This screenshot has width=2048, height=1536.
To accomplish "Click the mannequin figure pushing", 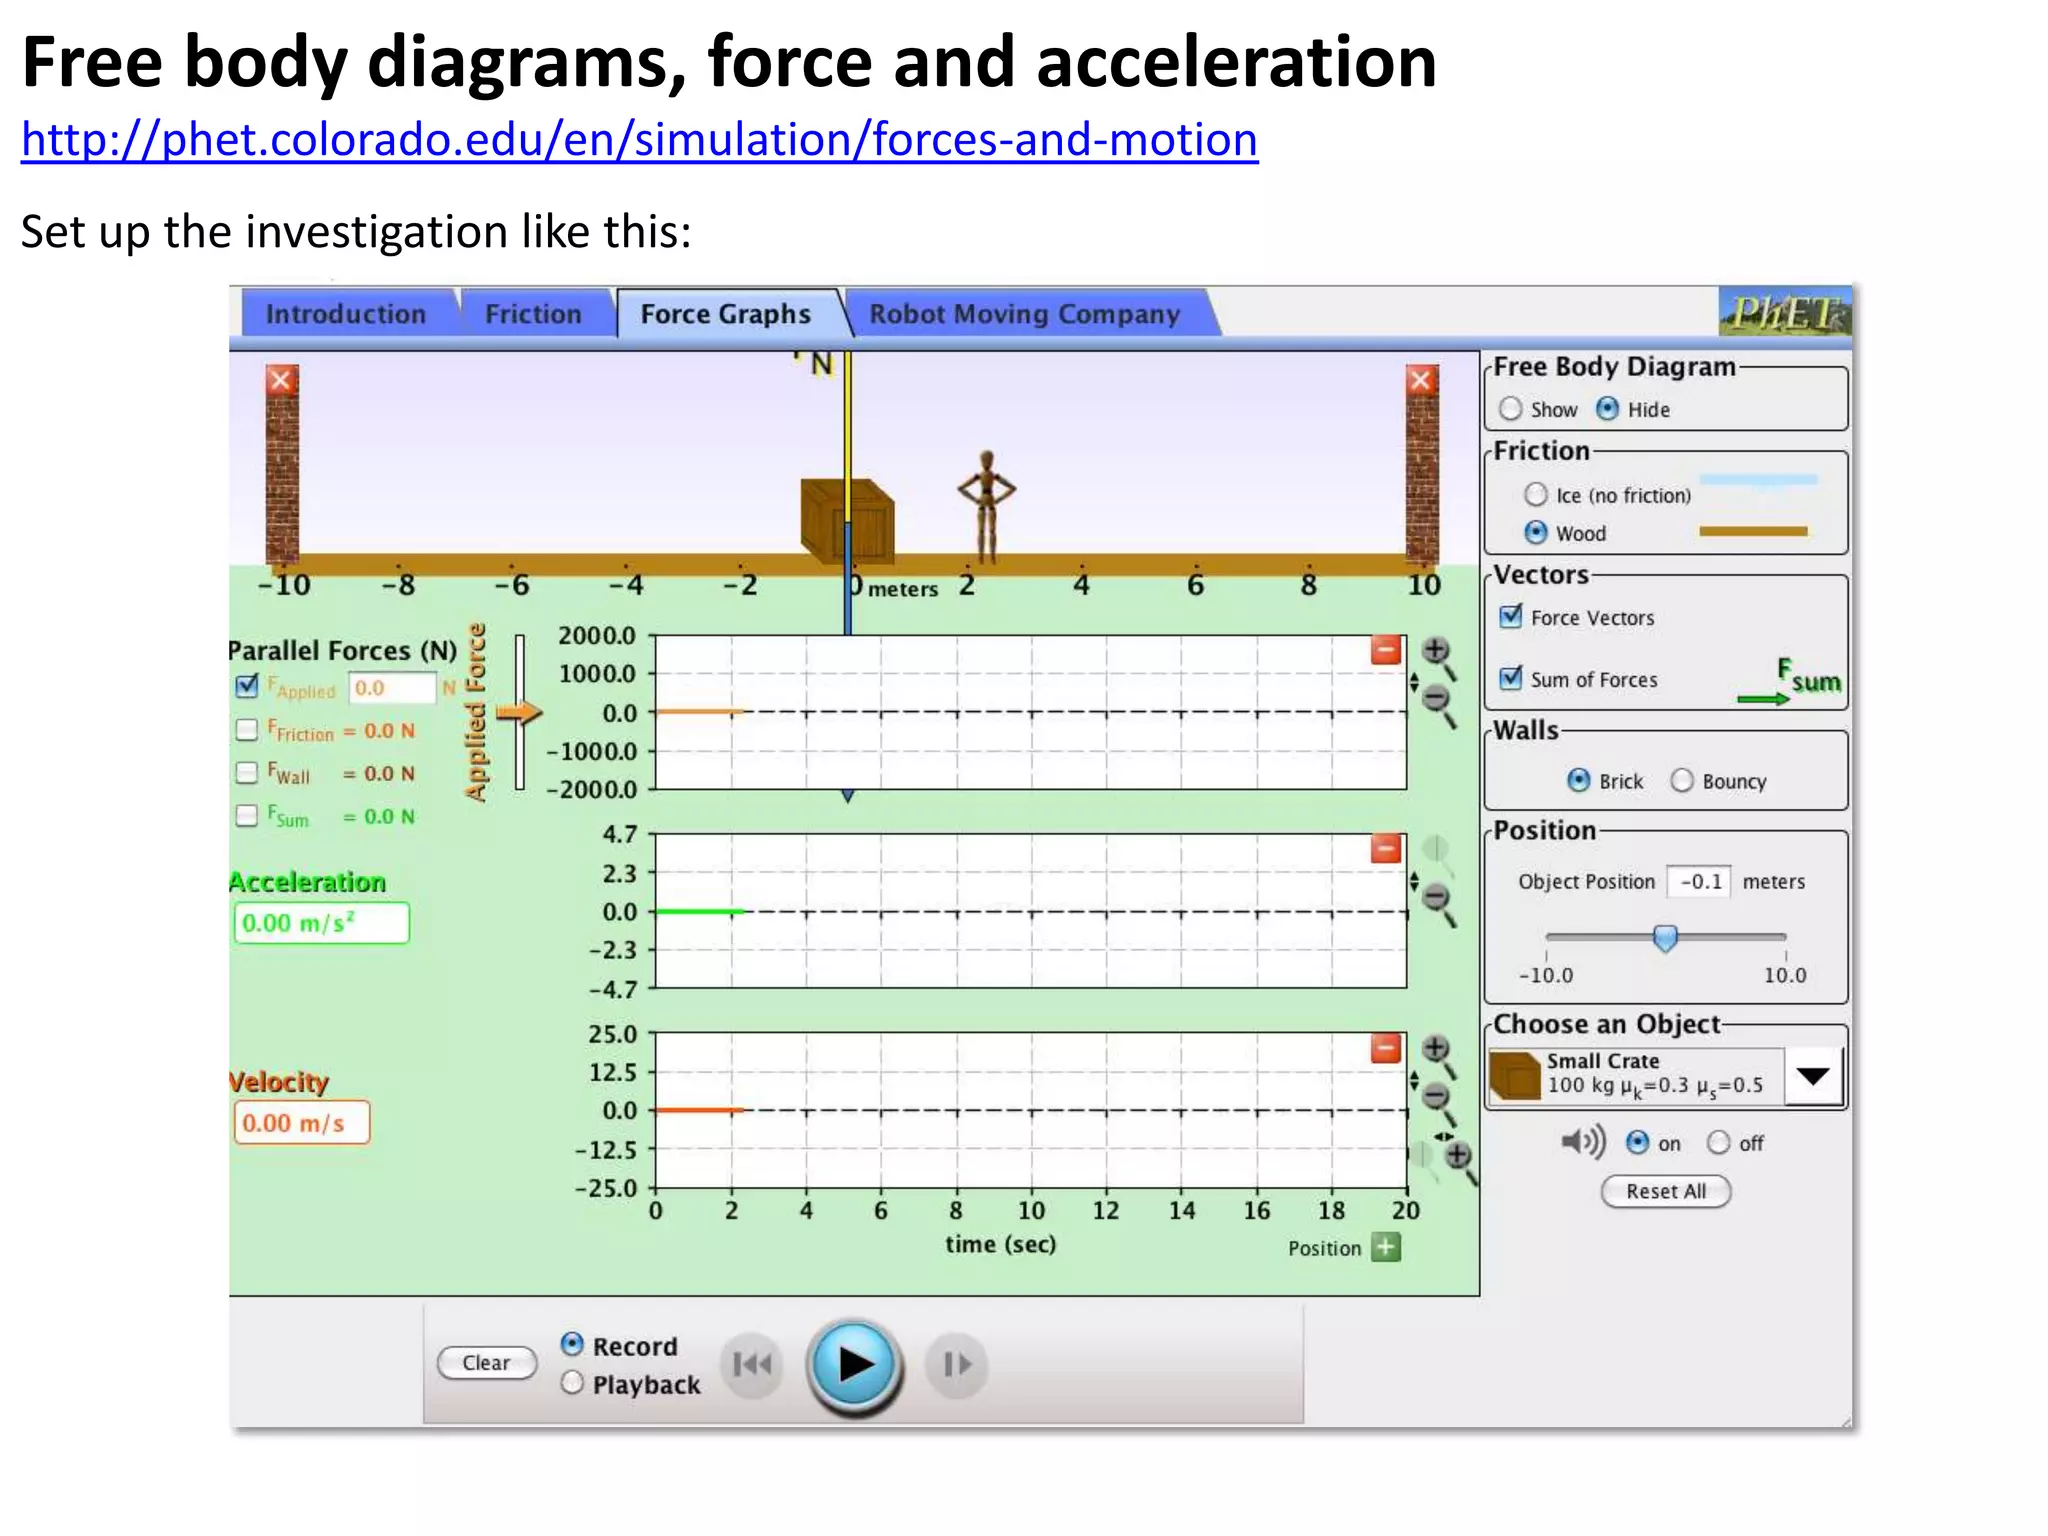I will (x=987, y=506).
